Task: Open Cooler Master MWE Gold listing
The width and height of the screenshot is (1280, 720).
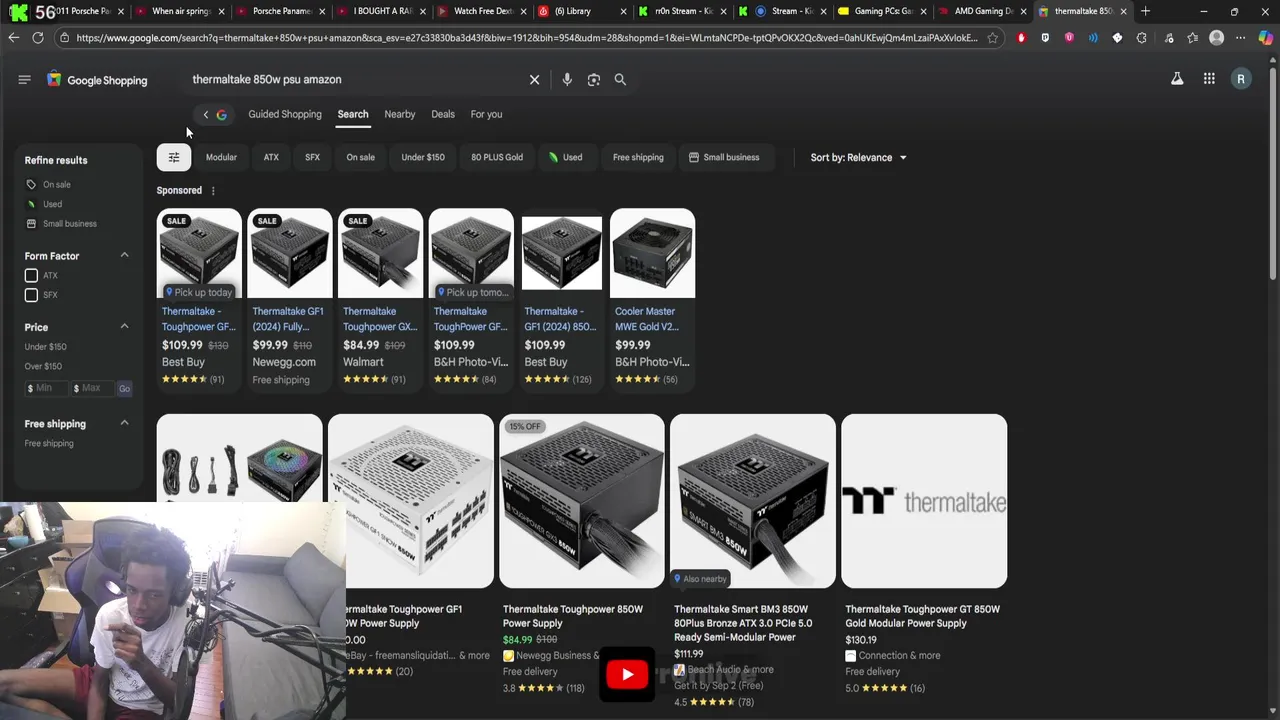Action: point(652,298)
